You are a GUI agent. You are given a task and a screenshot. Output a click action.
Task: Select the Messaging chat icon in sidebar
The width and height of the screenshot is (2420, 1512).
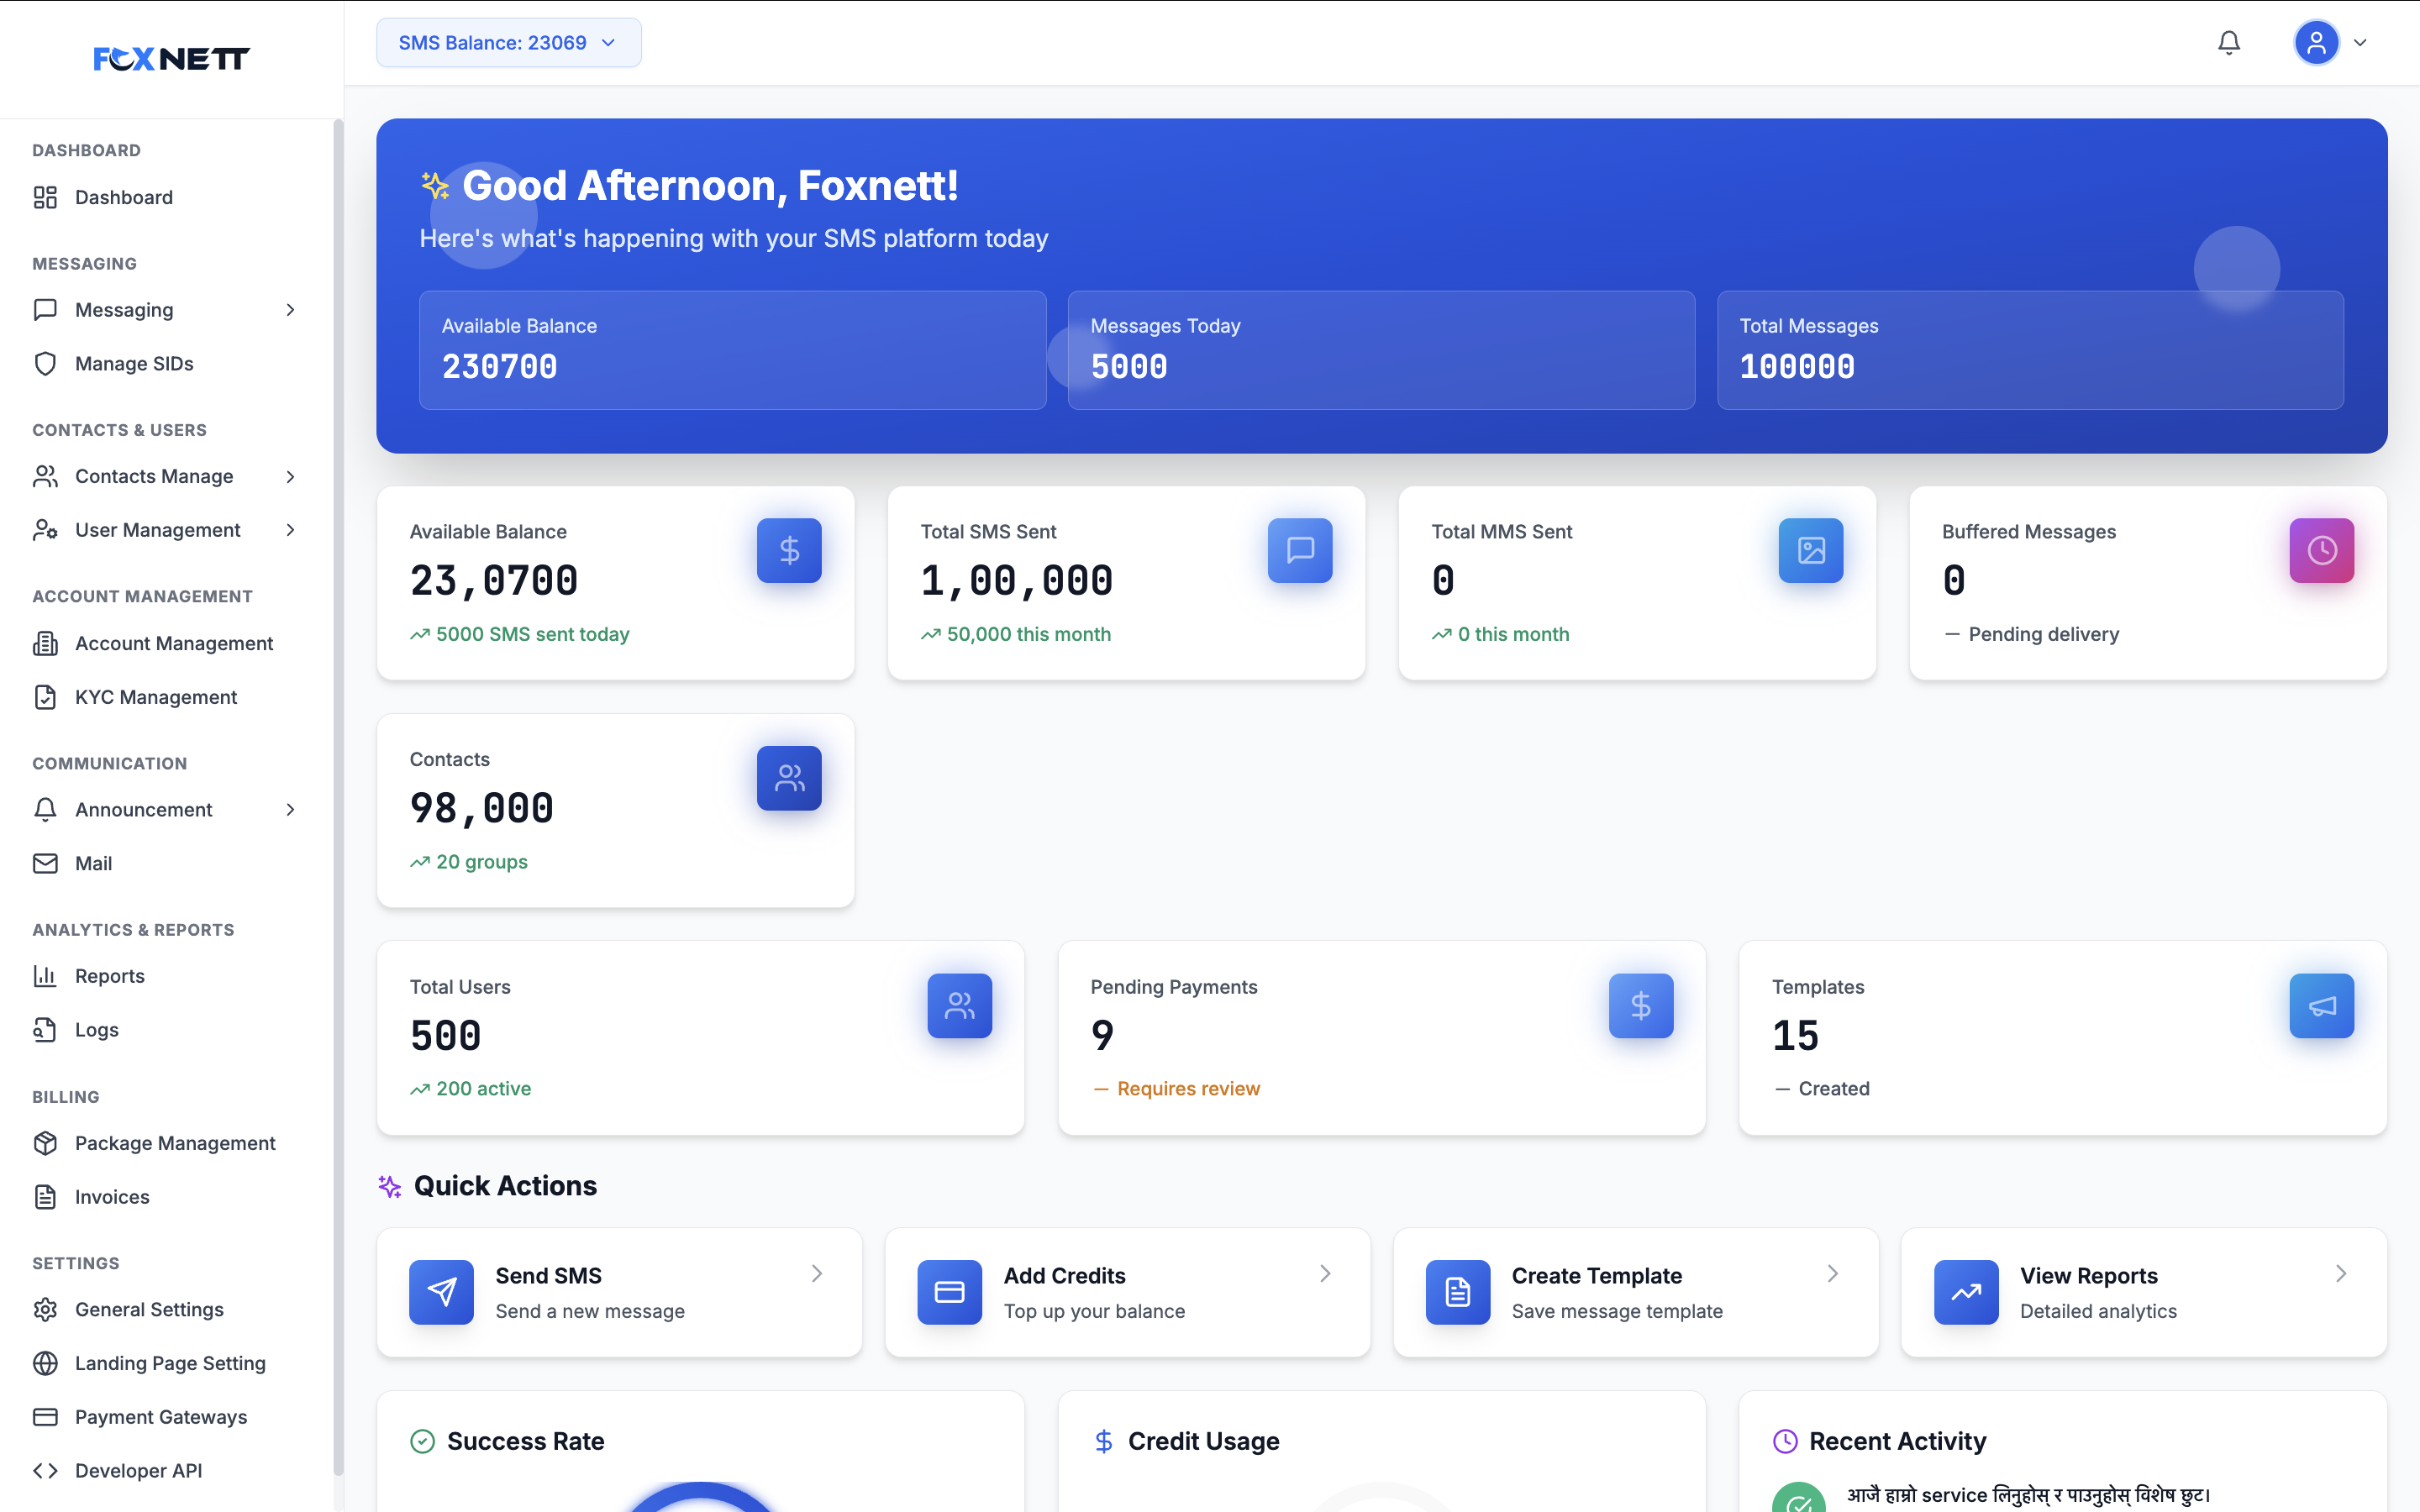click(45, 310)
